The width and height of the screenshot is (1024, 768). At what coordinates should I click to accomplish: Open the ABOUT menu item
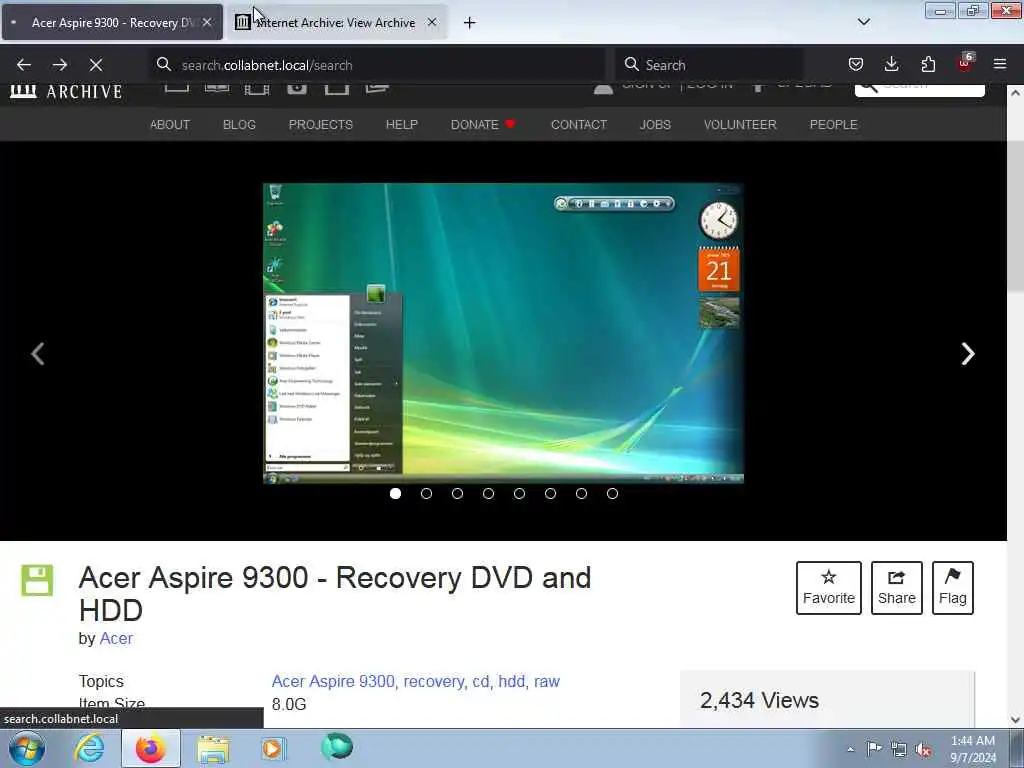170,124
